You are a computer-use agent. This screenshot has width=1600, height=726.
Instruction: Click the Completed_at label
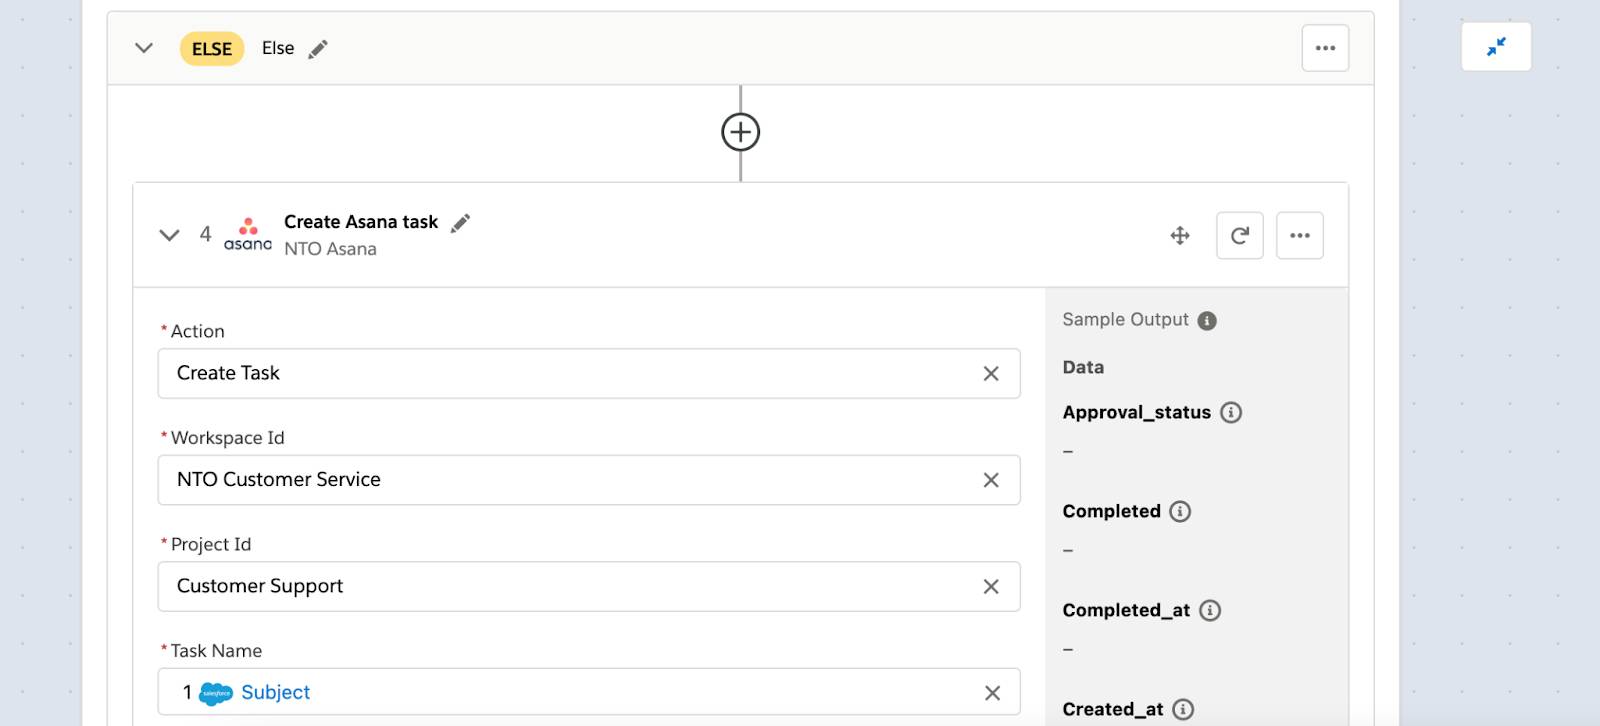(1126, 610)
